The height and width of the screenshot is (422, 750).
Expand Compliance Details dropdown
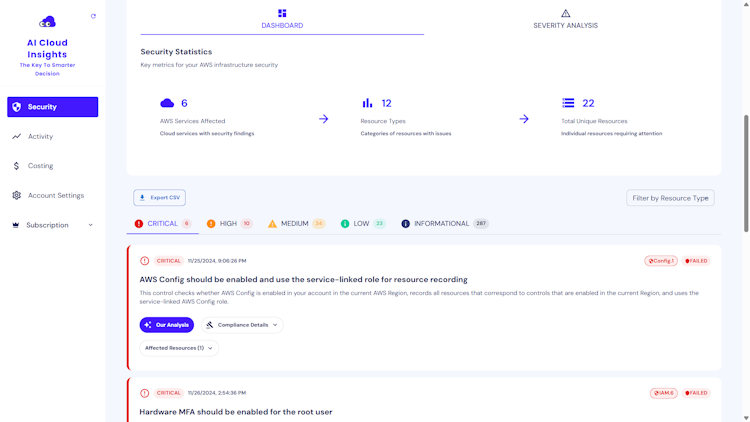[242, 325]
